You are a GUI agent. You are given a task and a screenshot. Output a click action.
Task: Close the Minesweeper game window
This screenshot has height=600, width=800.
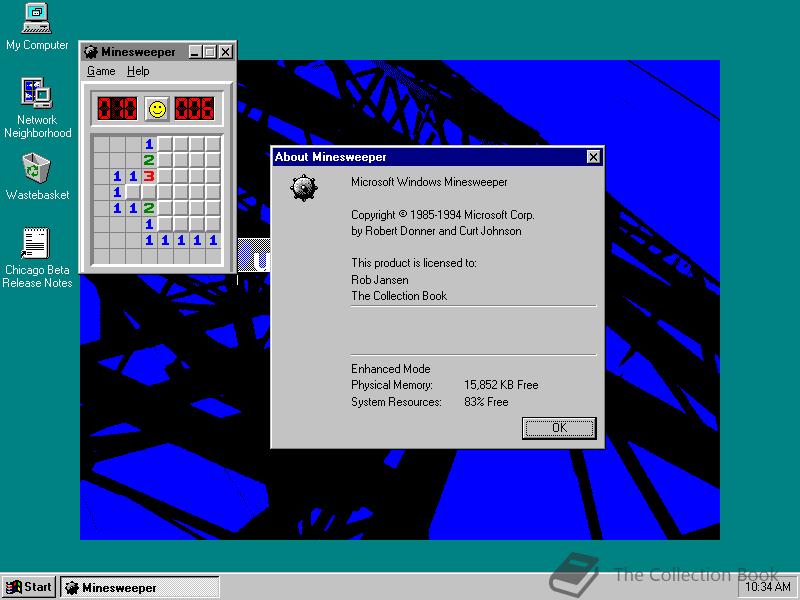tap(226, 52)
